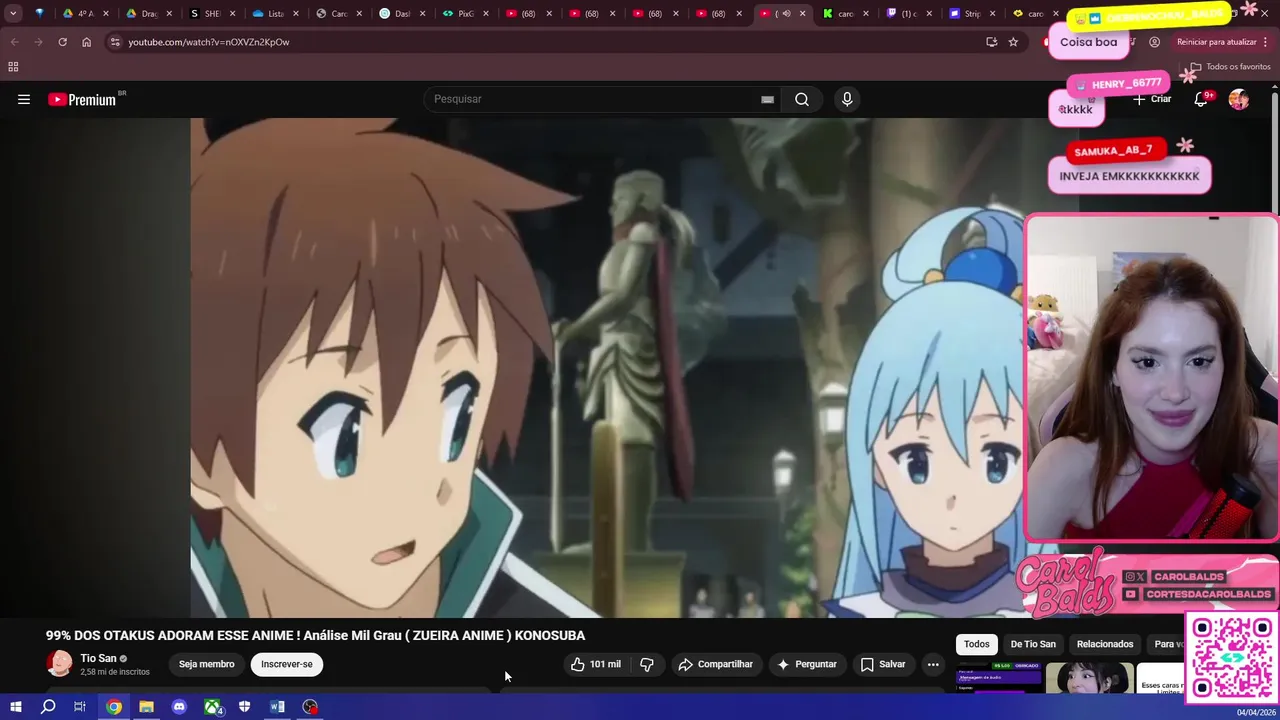Click the YouTube search magnifier button
The height and width of the screenshot is (720, 1280).
coord(802,99)
